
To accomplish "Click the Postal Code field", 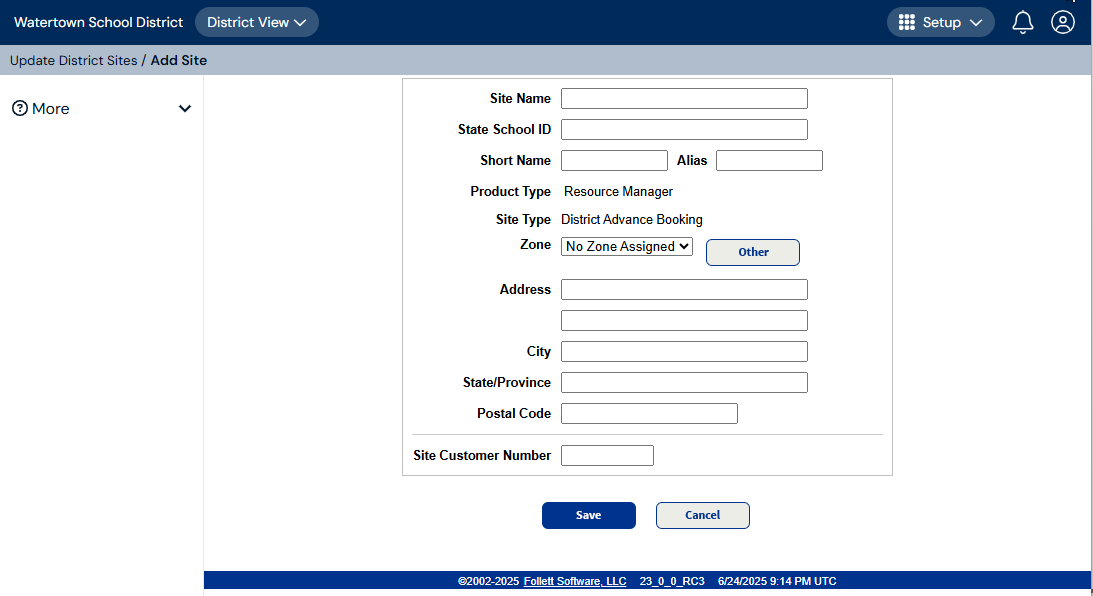I will (649, 413).
